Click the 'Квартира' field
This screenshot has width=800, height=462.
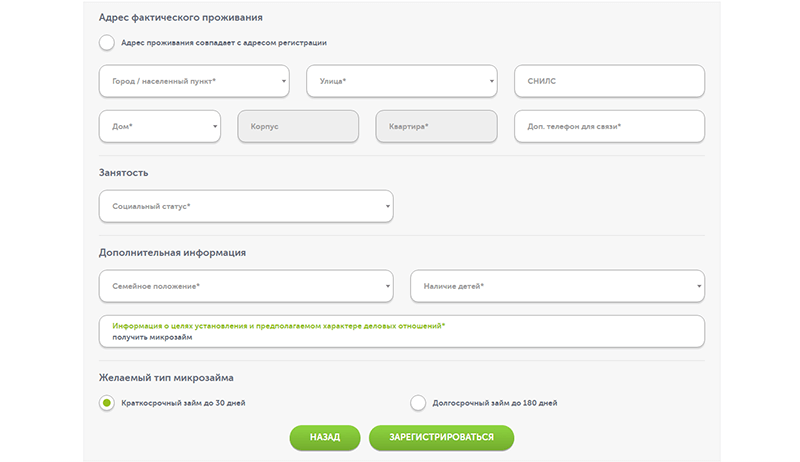click(437, 126)
